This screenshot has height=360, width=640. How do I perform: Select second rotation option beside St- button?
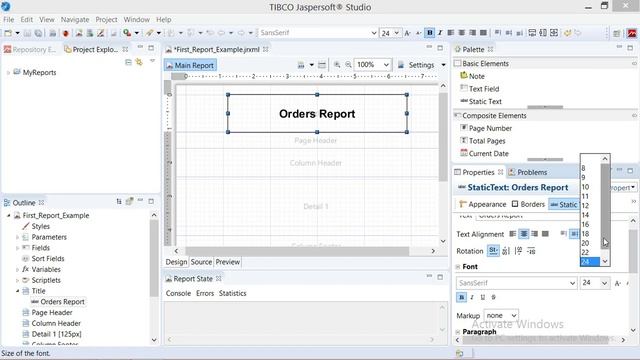pyautogui.click(x=506, y=251)
